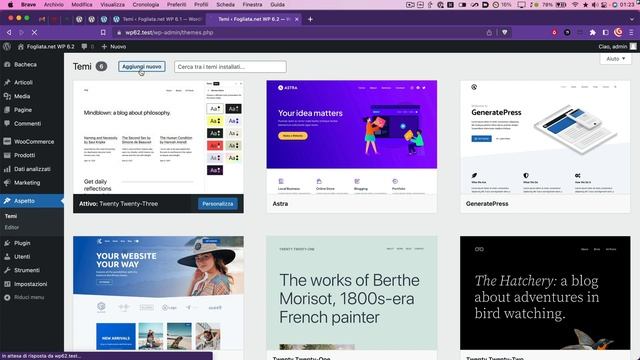640x360 pixels.
Task: Focus the Cerca tra i temi installati field
Action: 230,67
